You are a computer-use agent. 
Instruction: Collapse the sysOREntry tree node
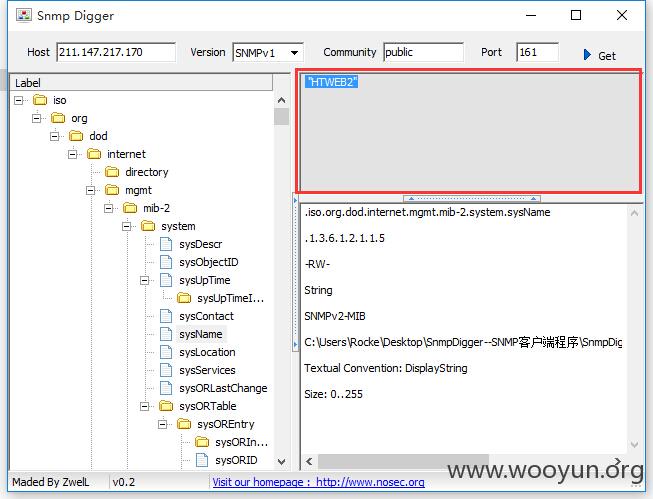pos(162,424)
